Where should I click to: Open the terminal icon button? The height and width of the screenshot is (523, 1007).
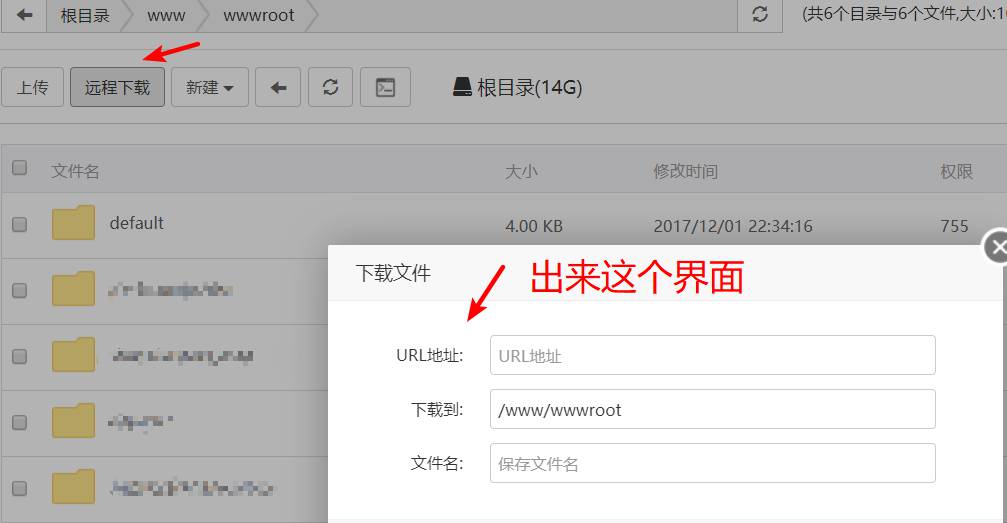click(x=385, y=87)
